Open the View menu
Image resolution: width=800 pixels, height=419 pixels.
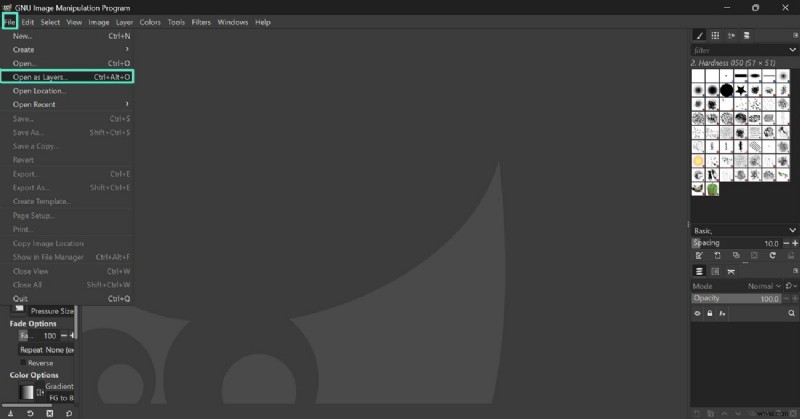(x=74, y=22)
